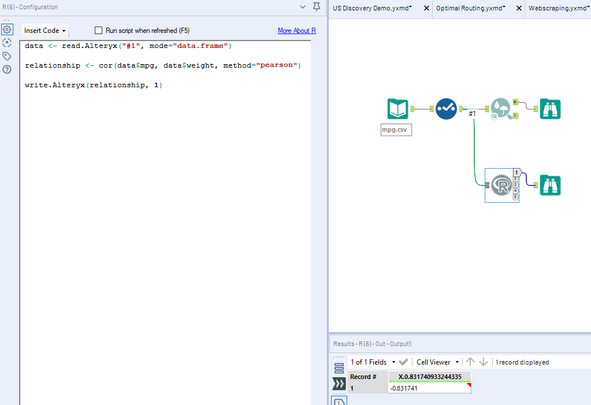Open the More About R link
591x405 pixels.
click(x=297, y=31)
